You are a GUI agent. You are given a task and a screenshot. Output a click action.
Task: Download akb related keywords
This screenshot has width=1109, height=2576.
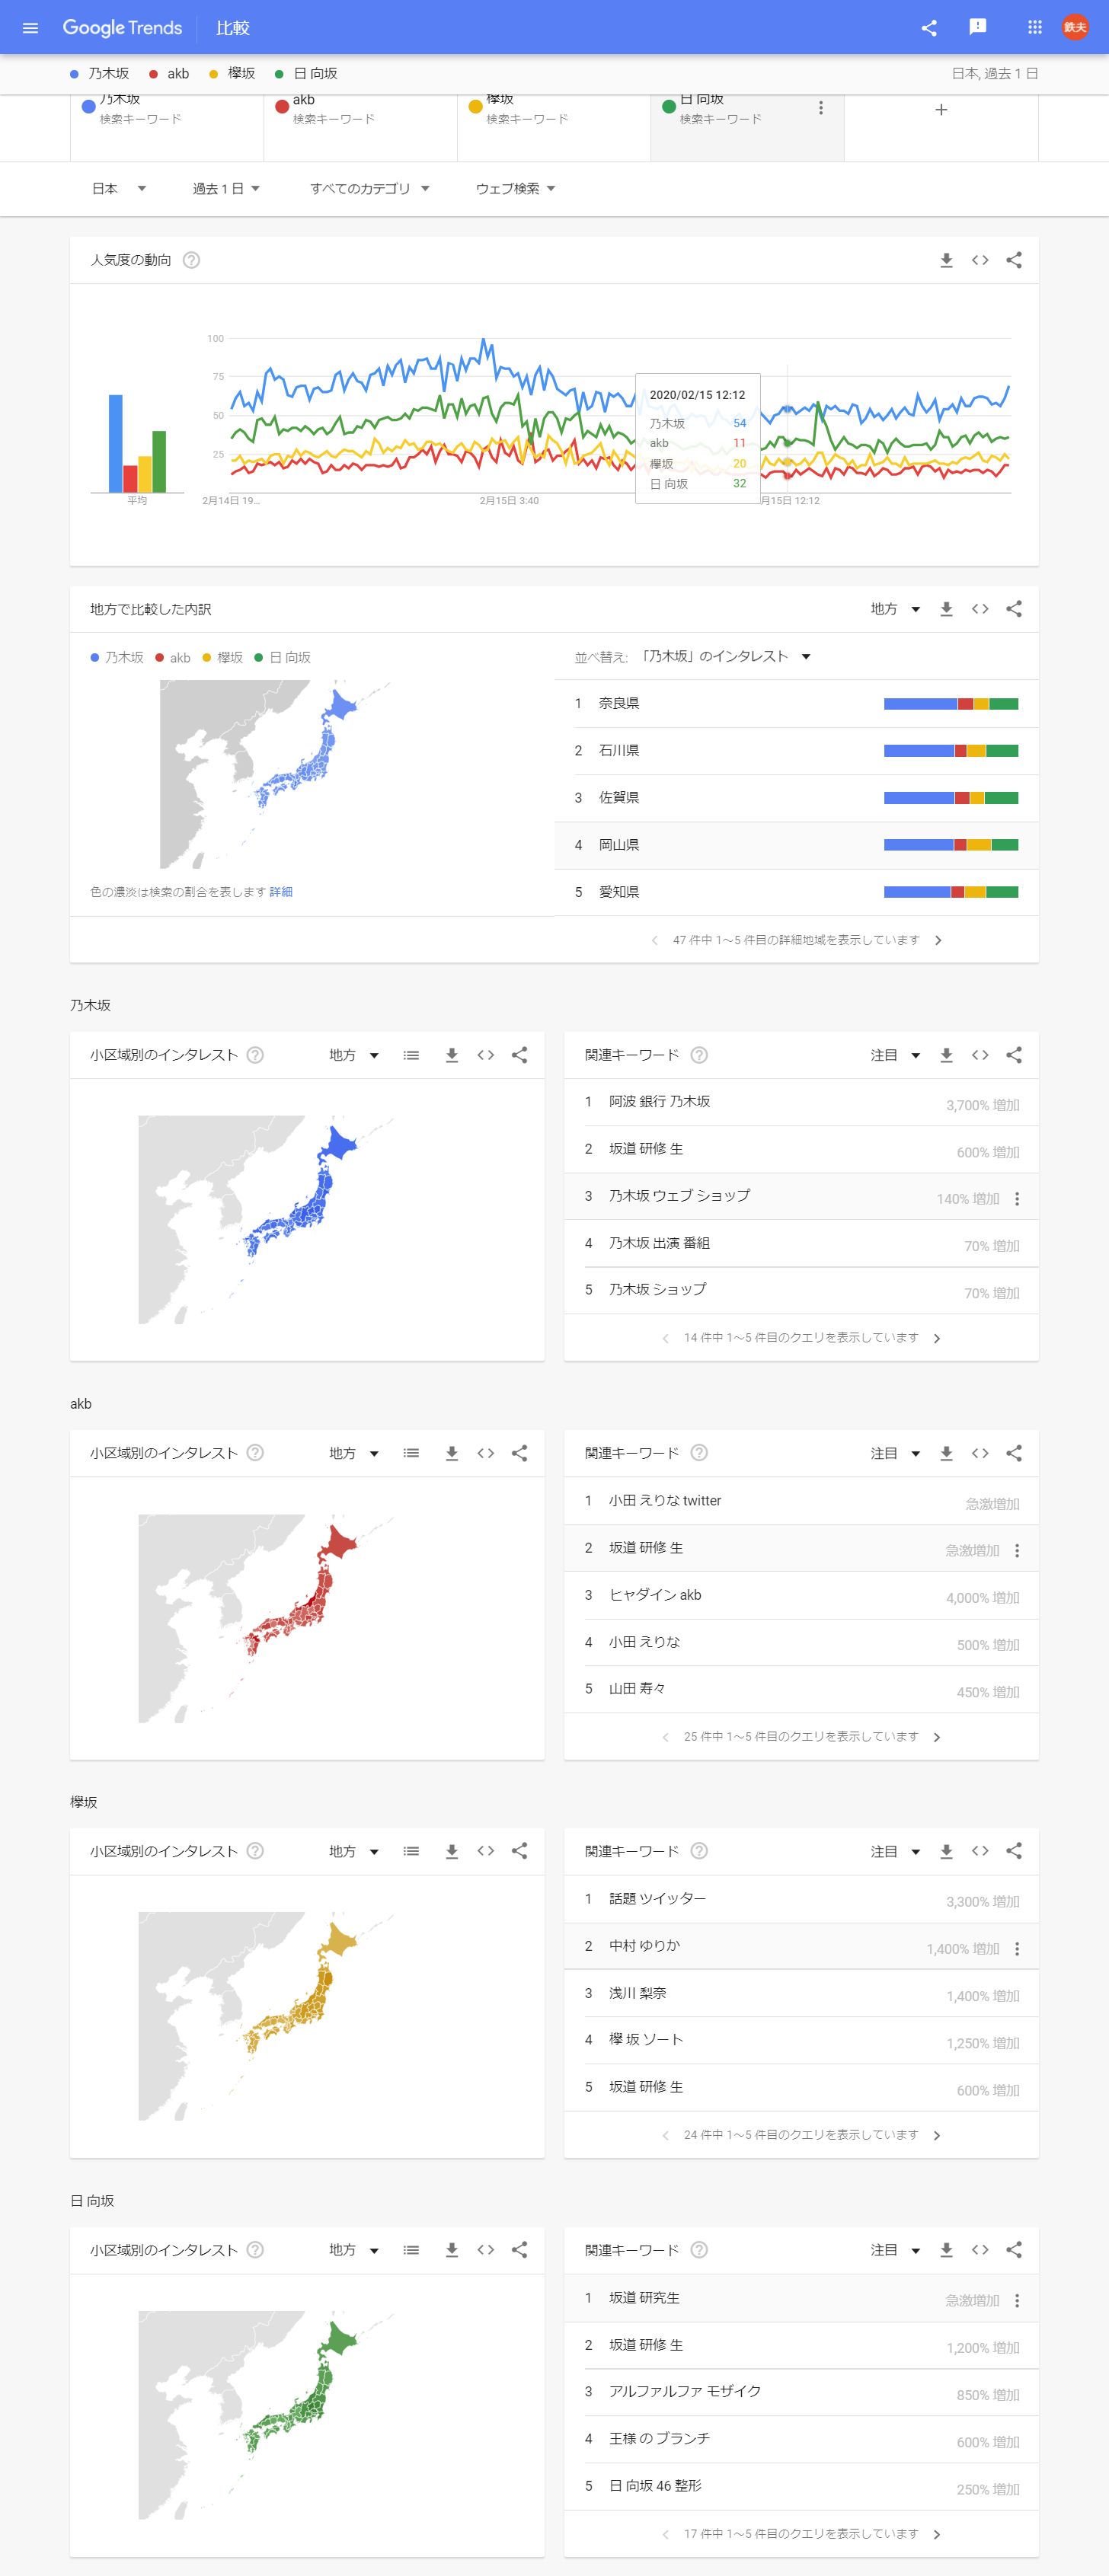[x=946, y=1453]
